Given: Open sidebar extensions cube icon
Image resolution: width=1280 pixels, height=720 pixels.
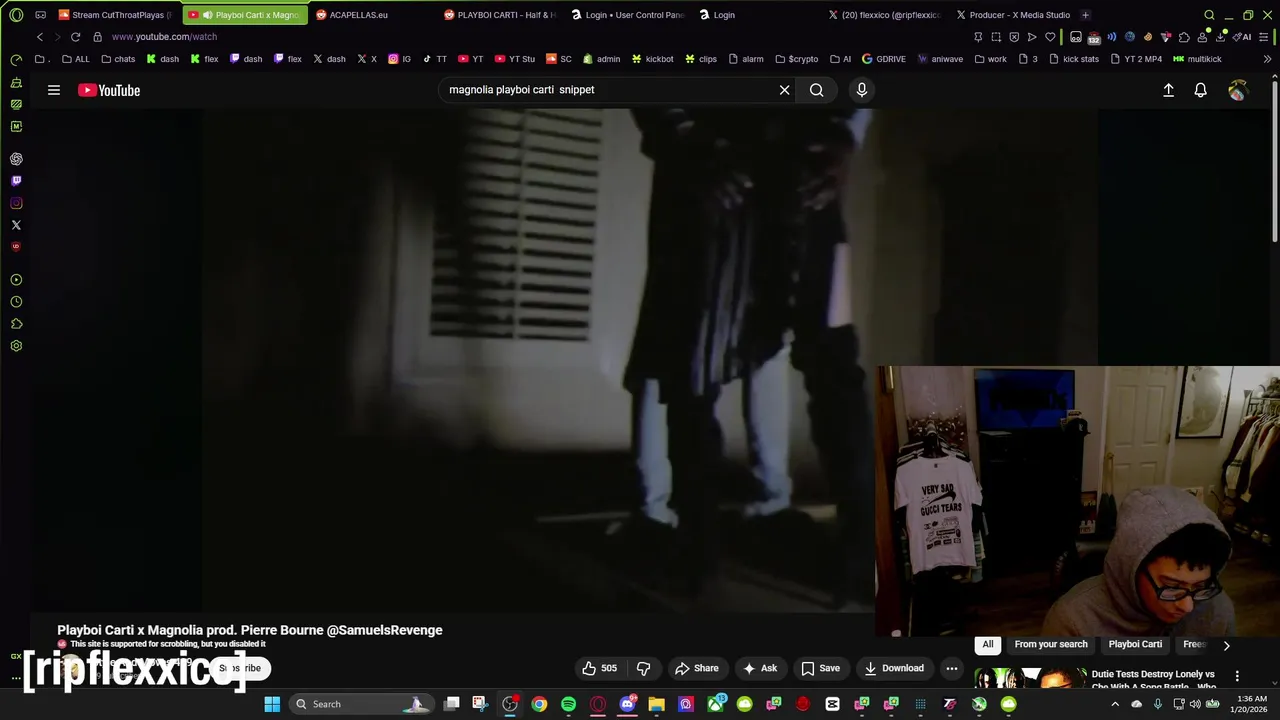Looking at the screenshot, I should [16, 324].
